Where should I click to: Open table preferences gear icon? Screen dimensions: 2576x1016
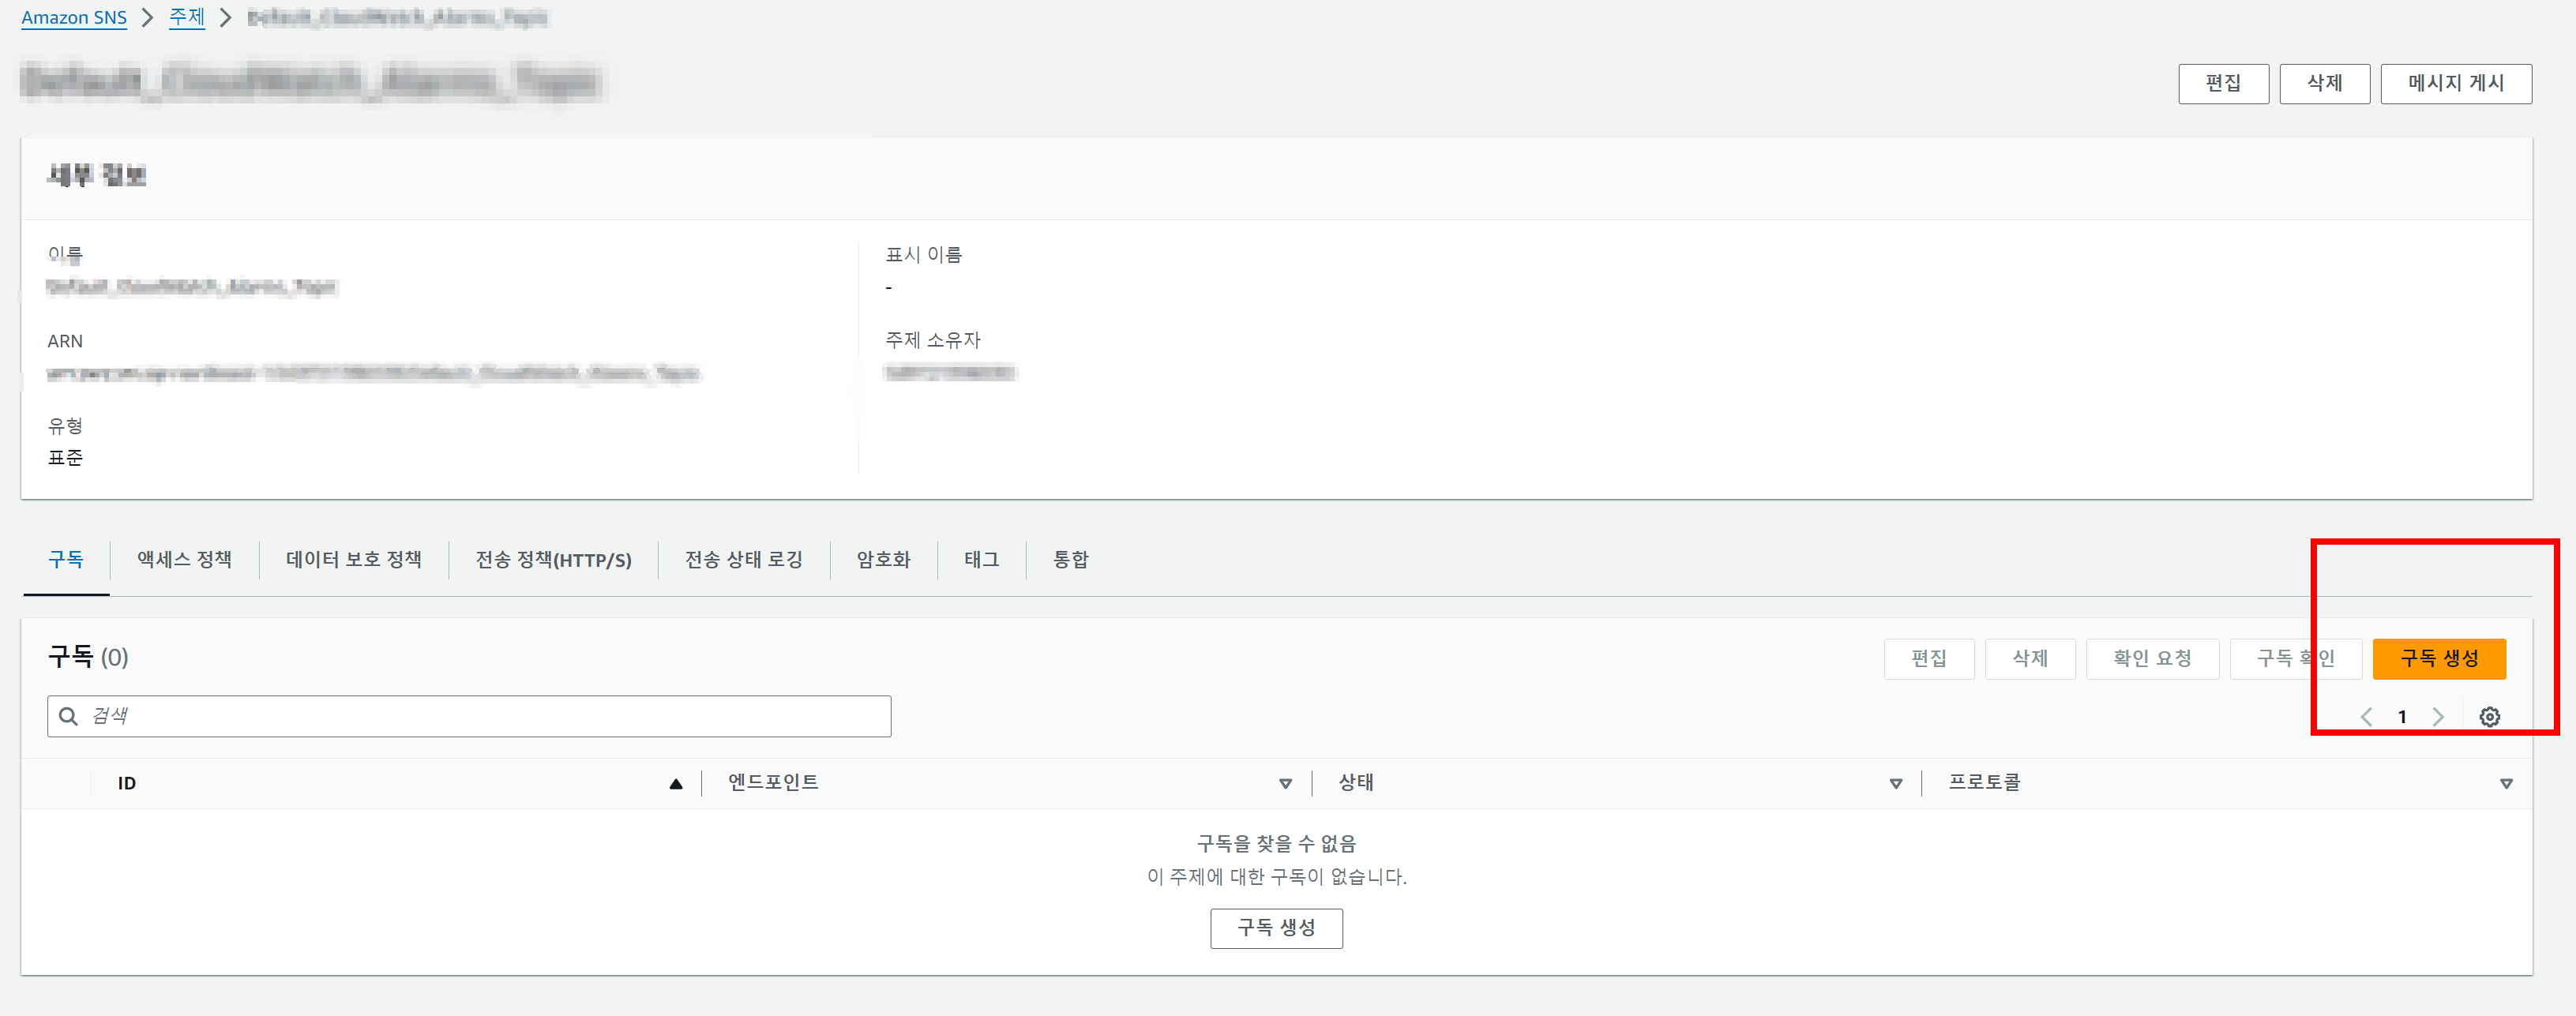[x=2489, y=716]
